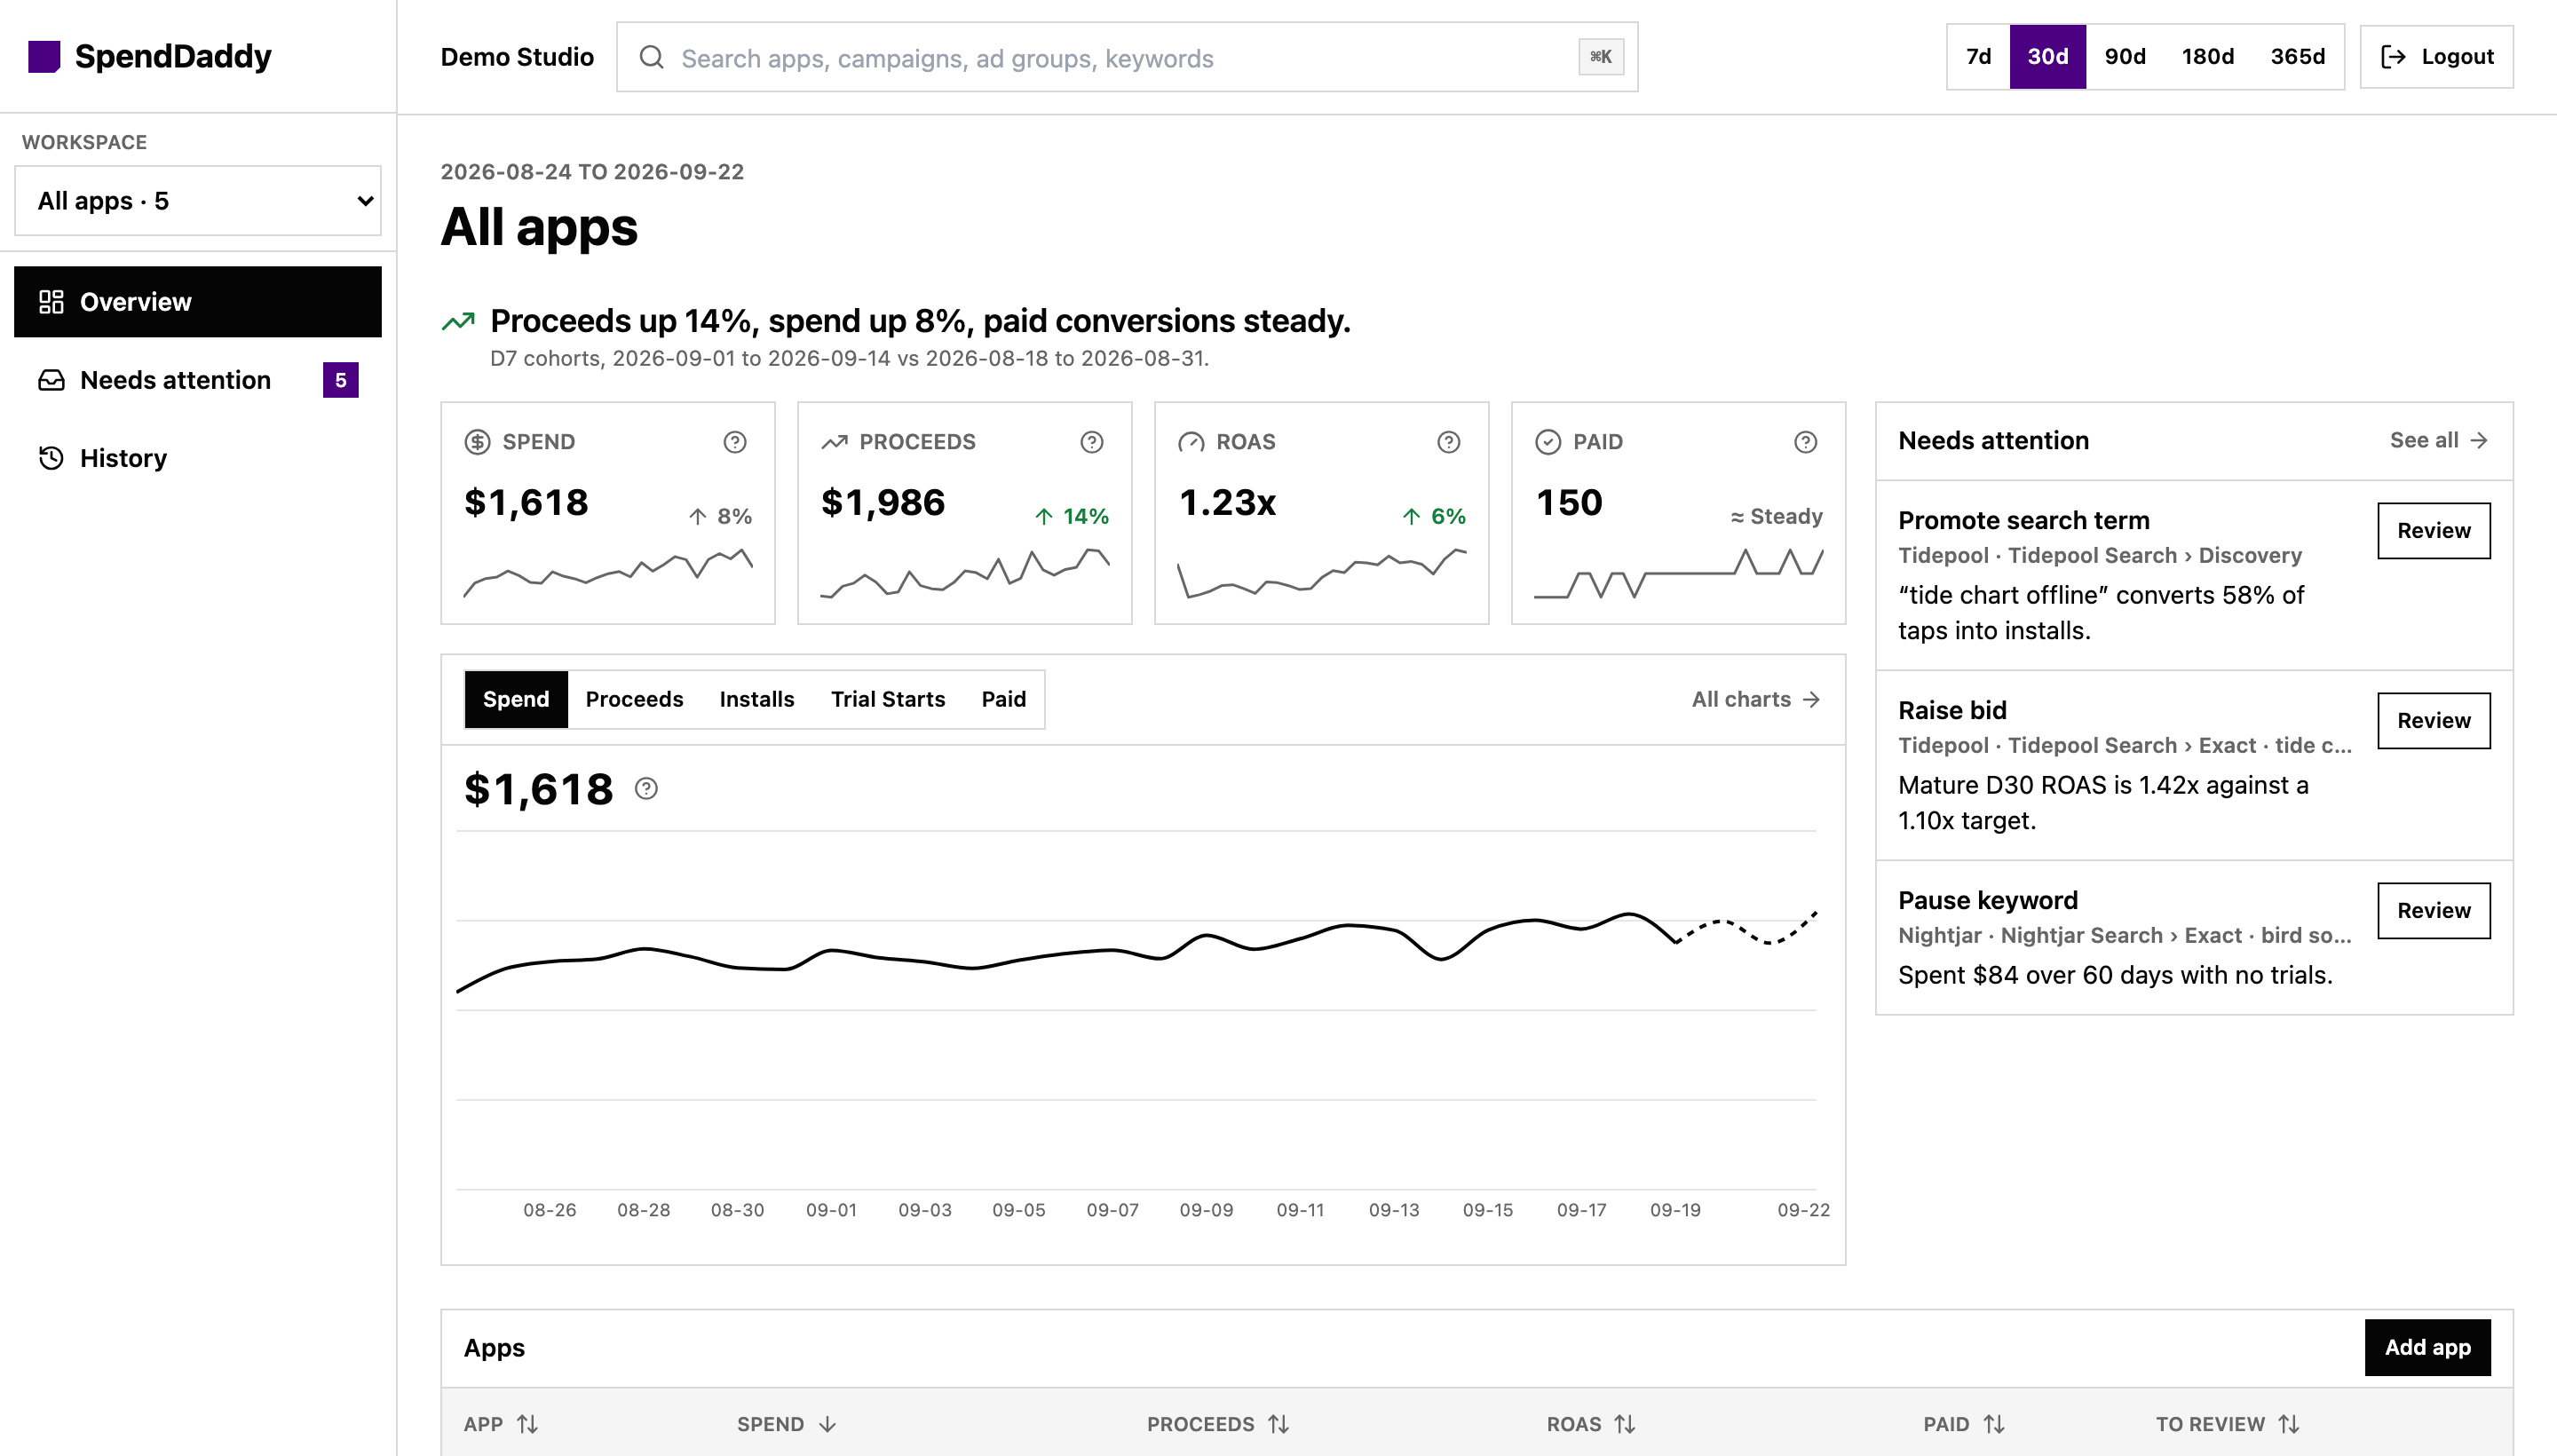Click the Demo Studio label
Image resolution: width=2557 pixels, height=1456 pixels.
(x=517, y=57)
